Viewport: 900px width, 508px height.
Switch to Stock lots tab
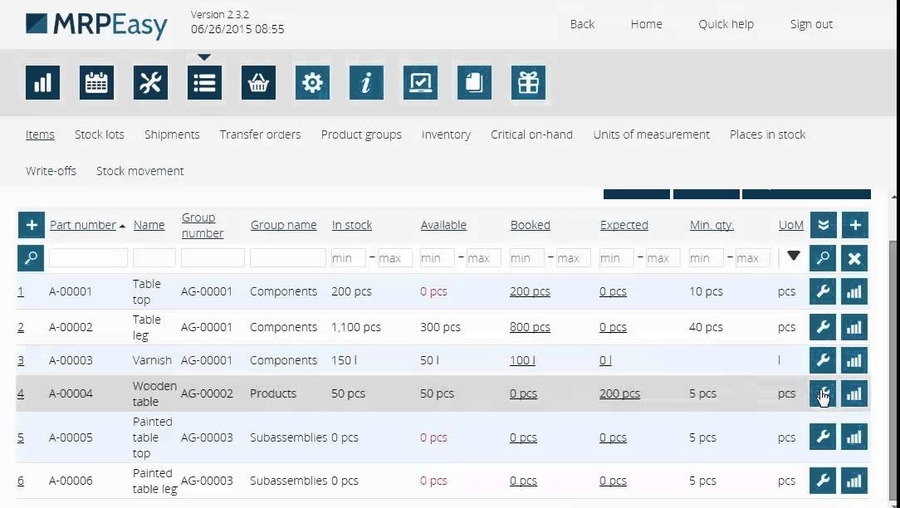pyautogui.click(x=99, y=134)
